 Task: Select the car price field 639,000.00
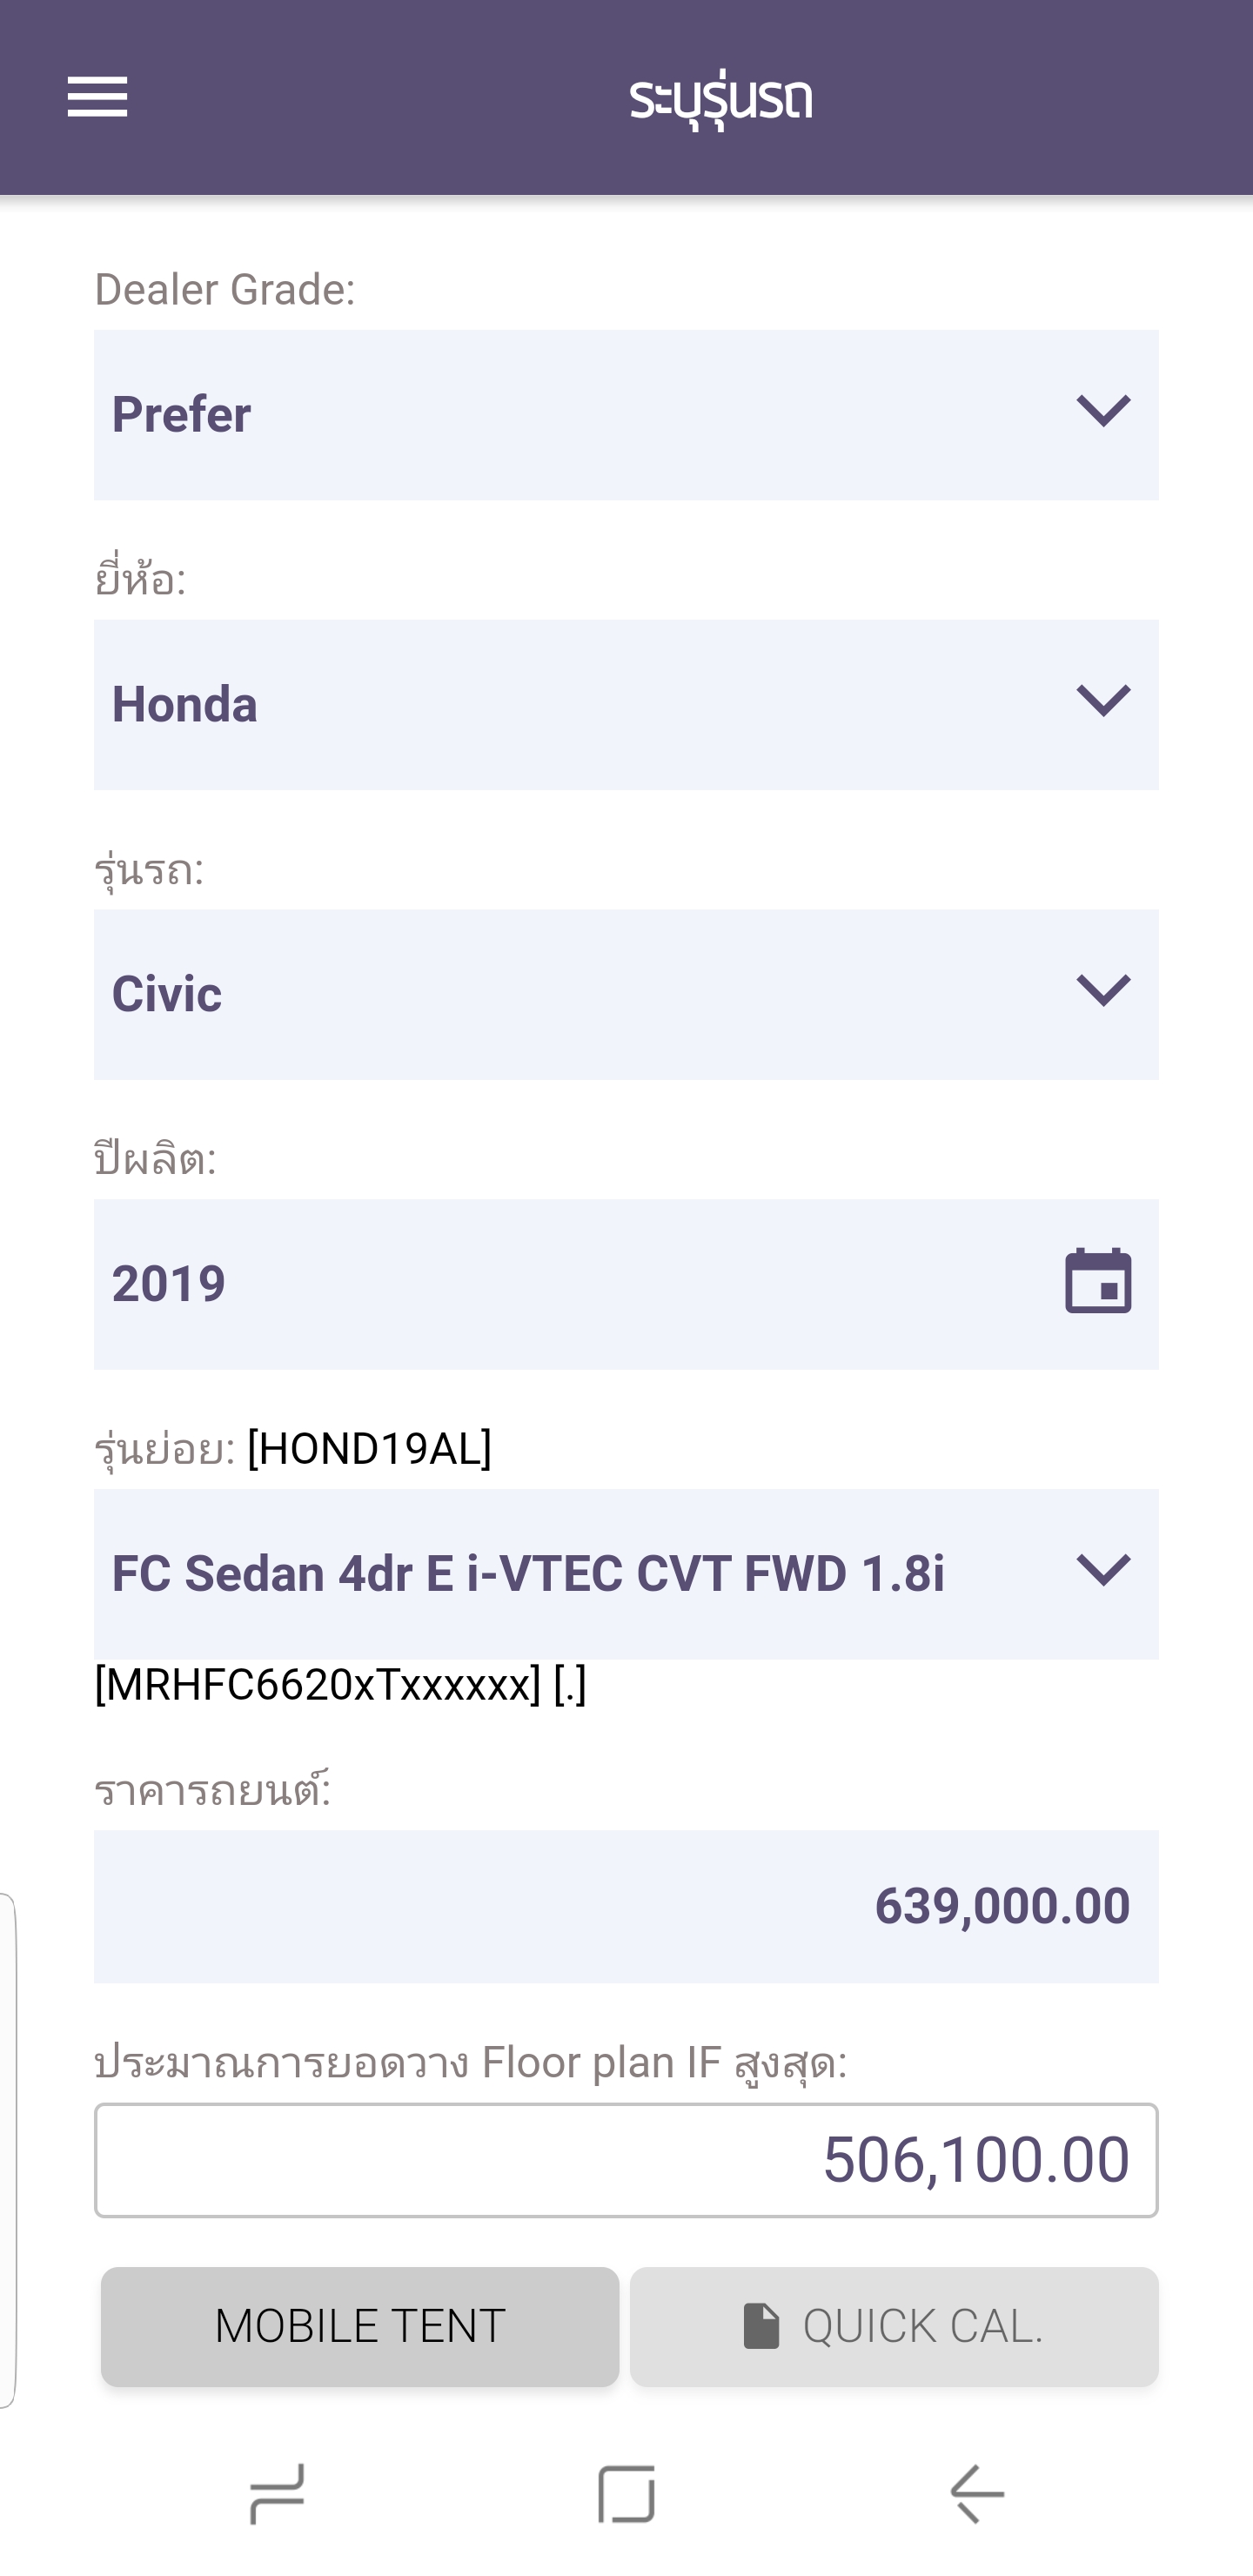[x=626, y=1906]
